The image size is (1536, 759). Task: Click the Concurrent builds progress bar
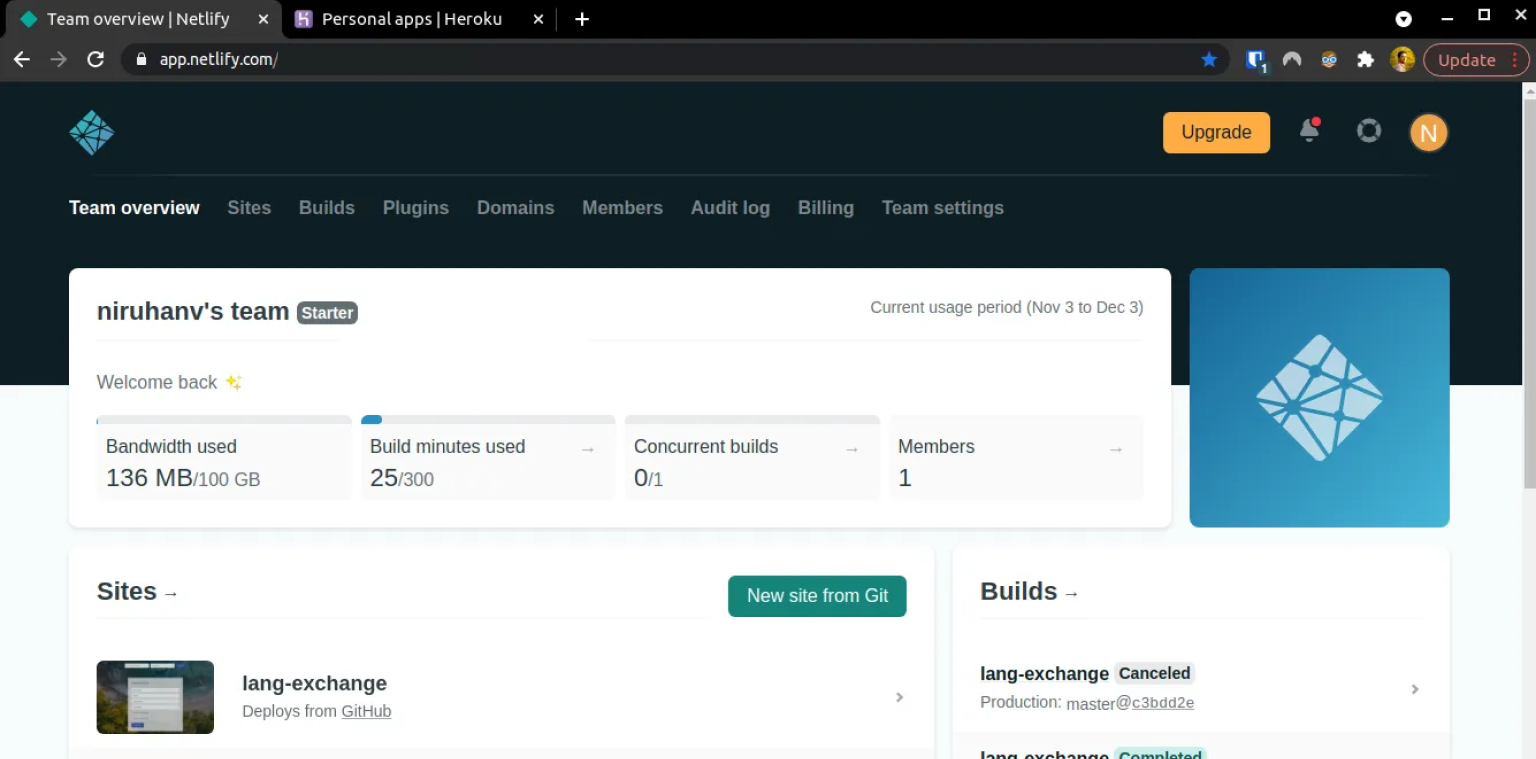[752, 420]
